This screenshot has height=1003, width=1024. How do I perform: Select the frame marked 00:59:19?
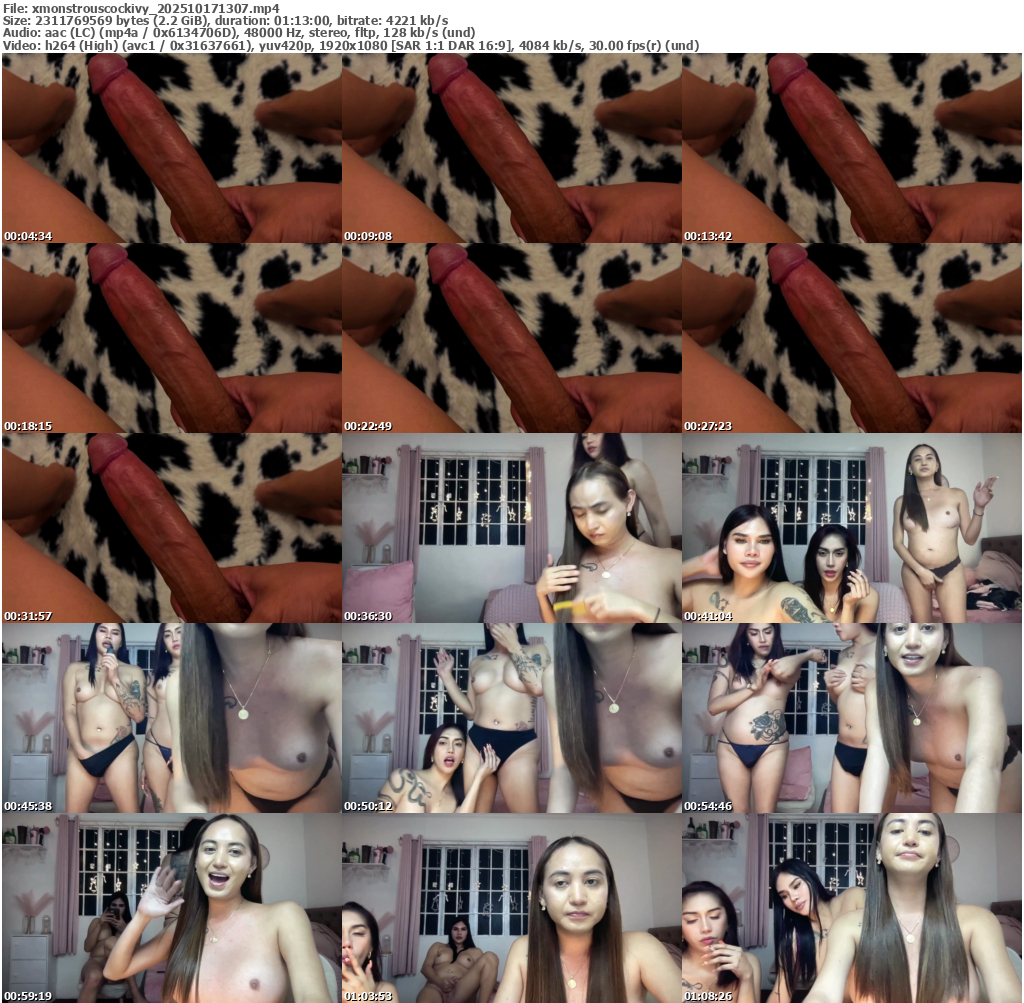pos(171,908)
